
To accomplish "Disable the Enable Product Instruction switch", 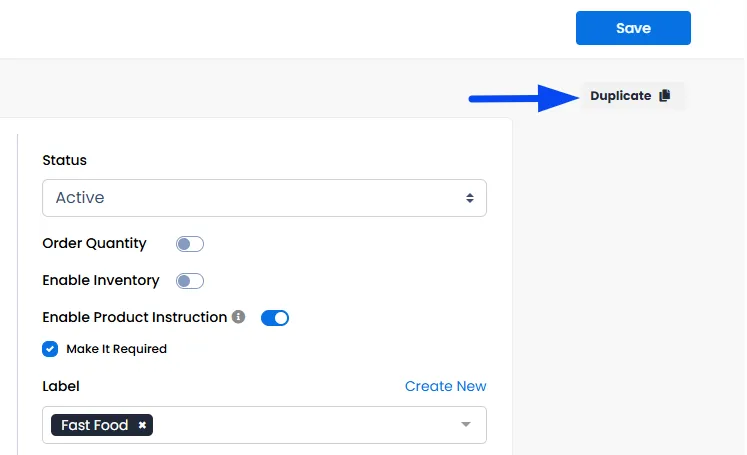I will (275, 318).
